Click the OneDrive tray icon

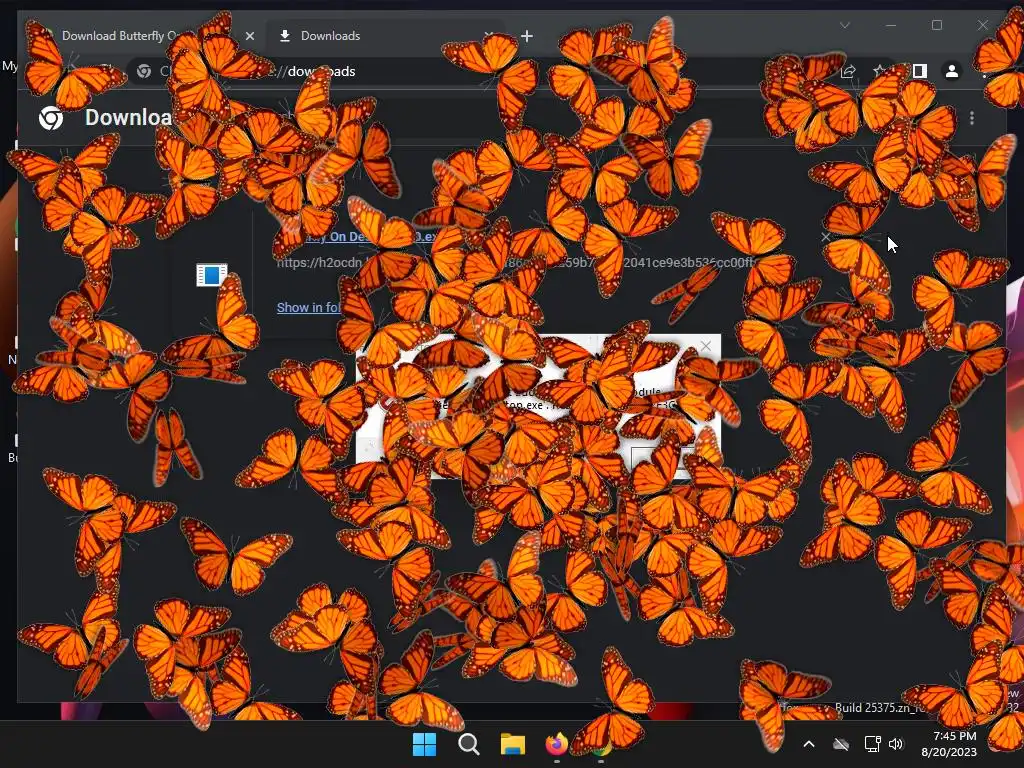coord(841,744)
